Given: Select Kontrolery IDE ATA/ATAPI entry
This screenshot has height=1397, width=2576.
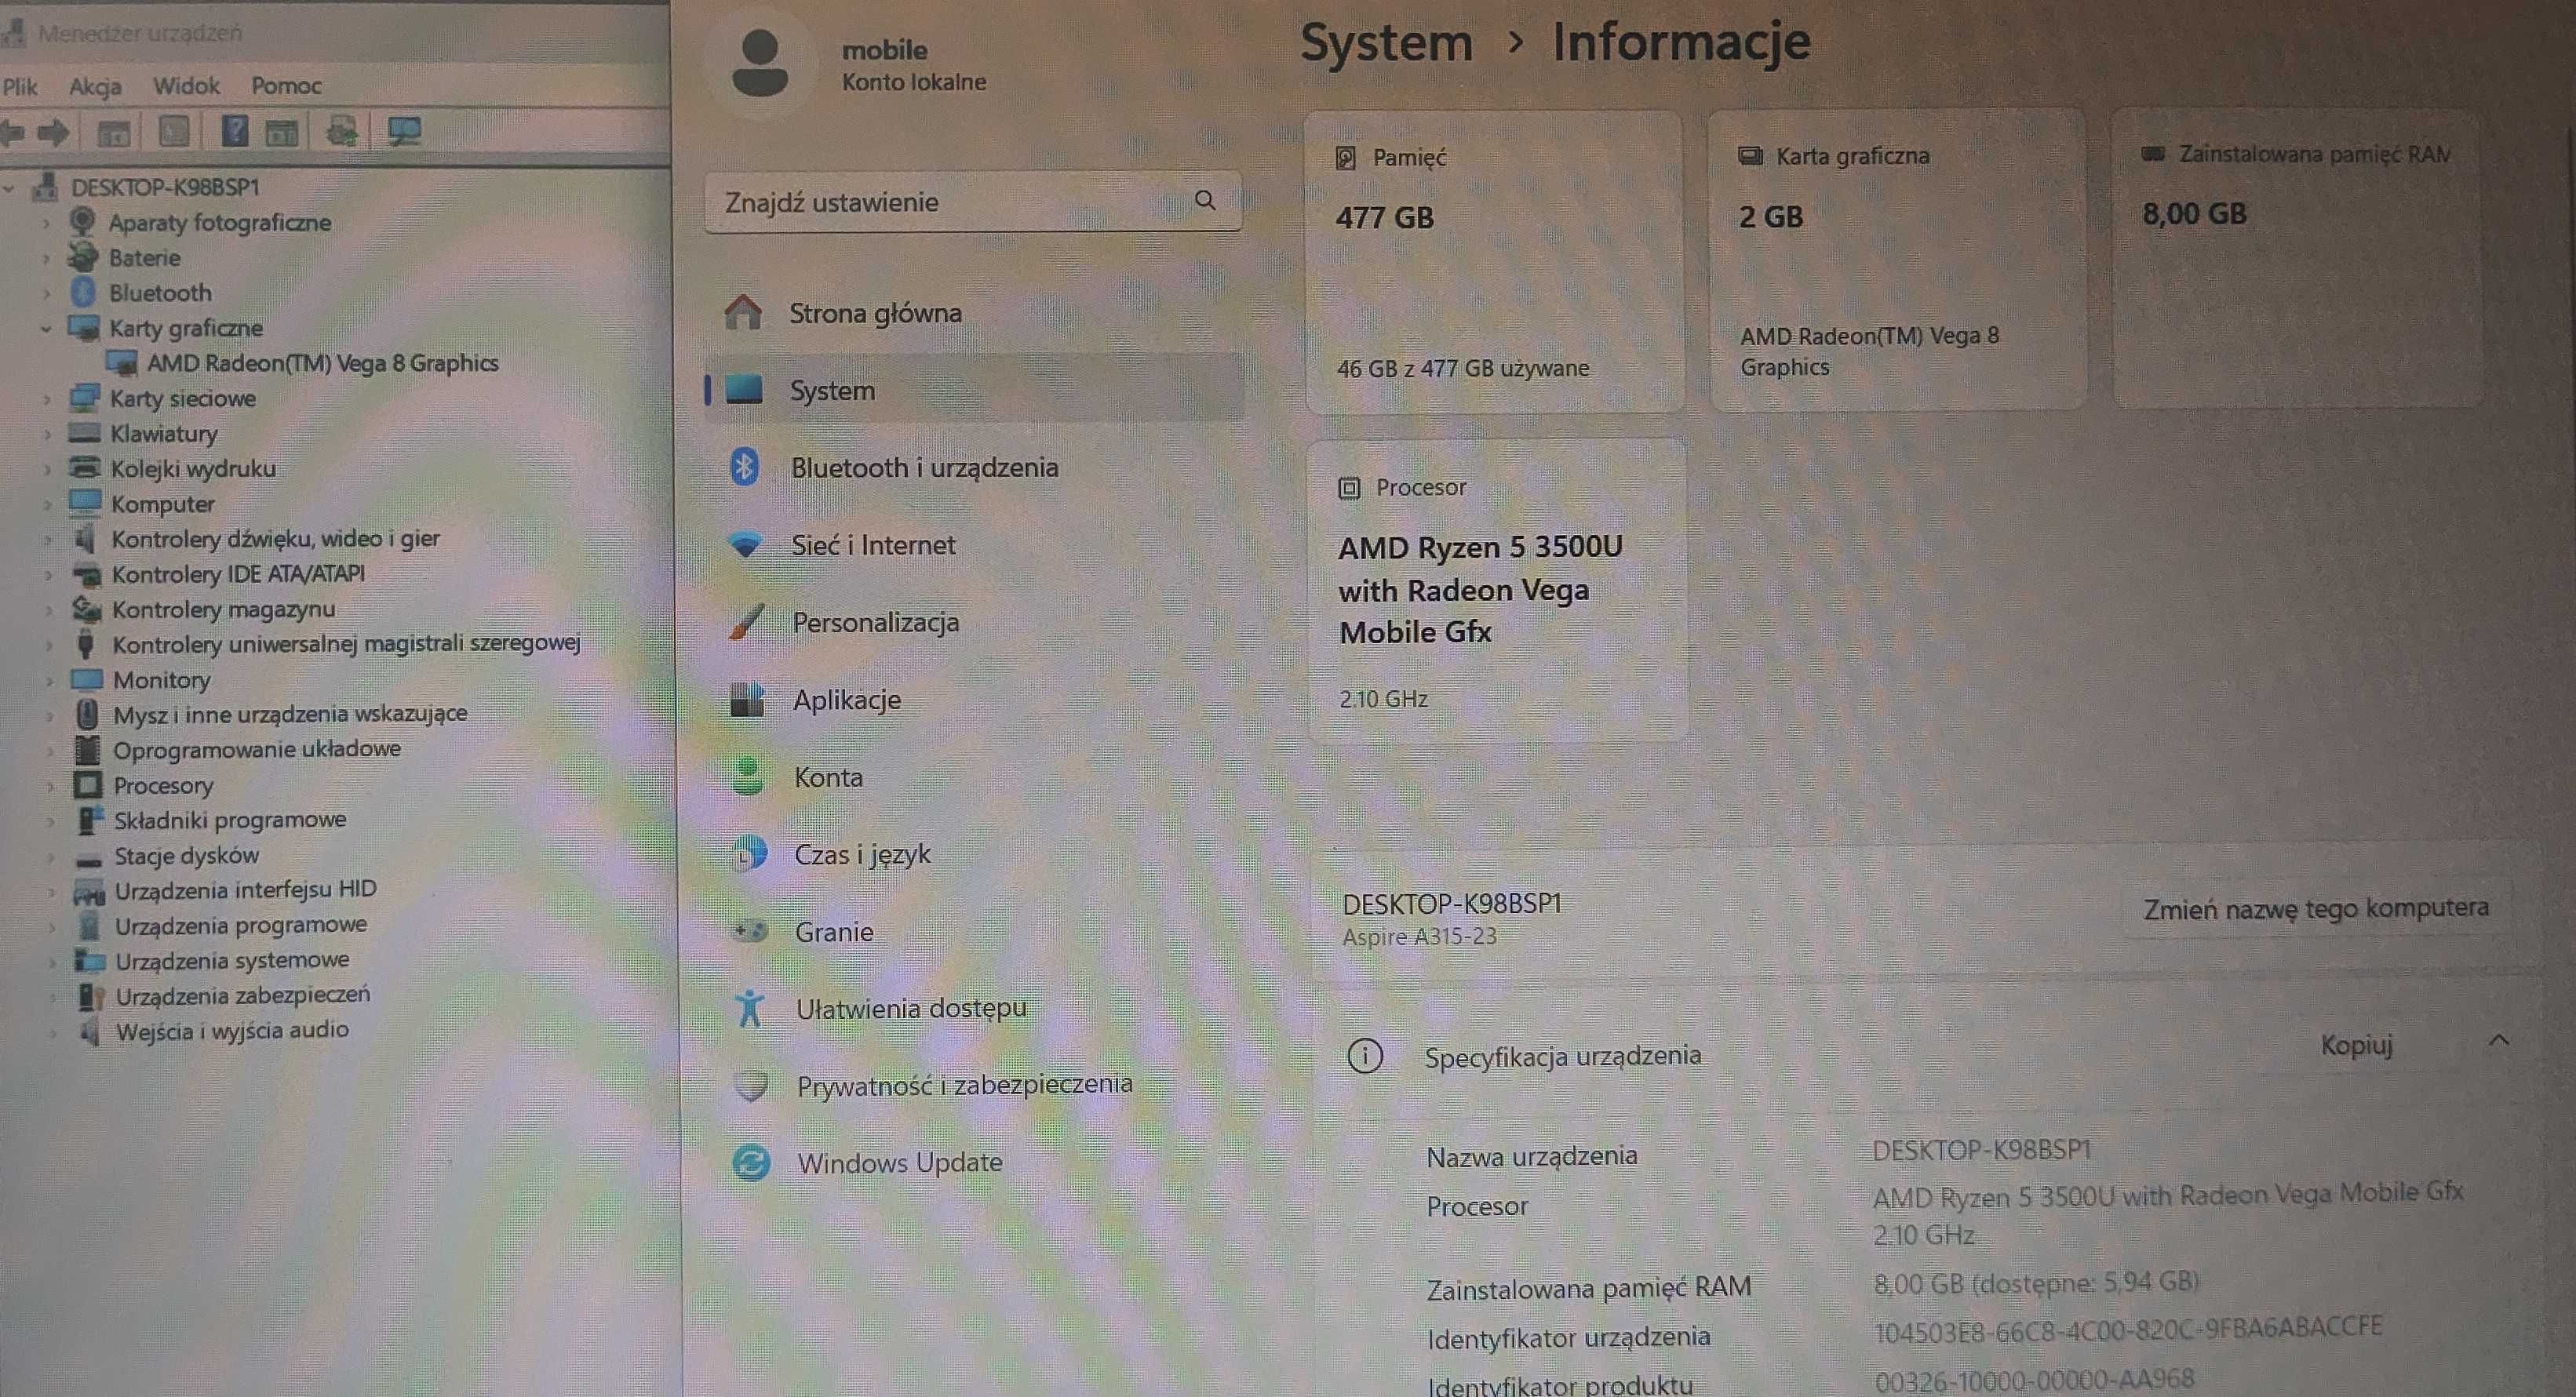Looking at the screenshot, I should 238,573.
